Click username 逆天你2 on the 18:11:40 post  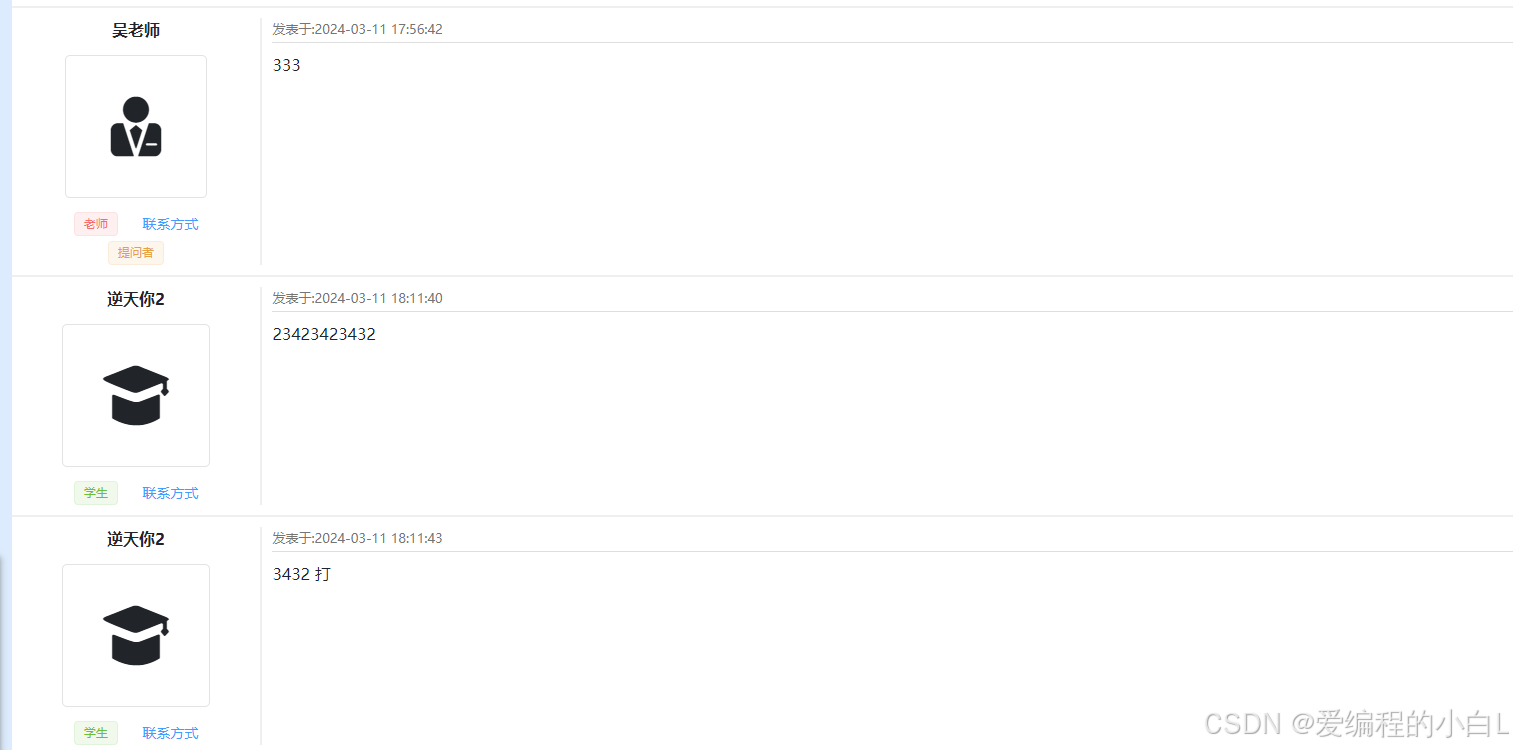tap(136, 300)
